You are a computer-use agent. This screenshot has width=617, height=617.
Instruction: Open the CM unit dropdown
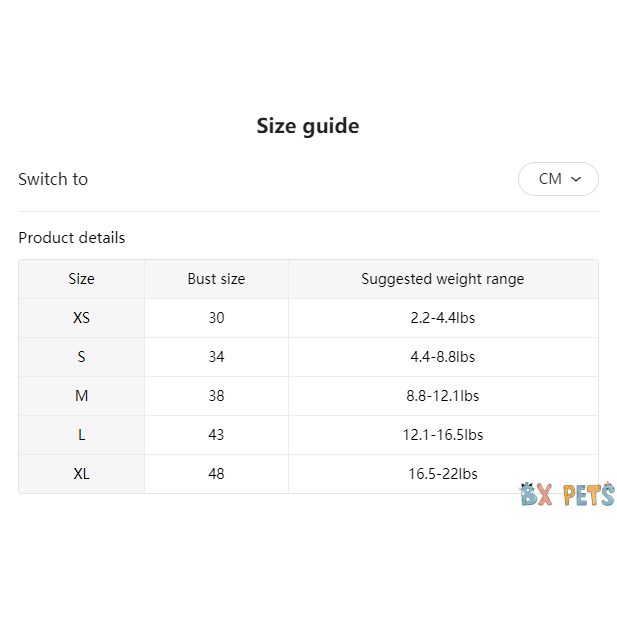(558, 179)
